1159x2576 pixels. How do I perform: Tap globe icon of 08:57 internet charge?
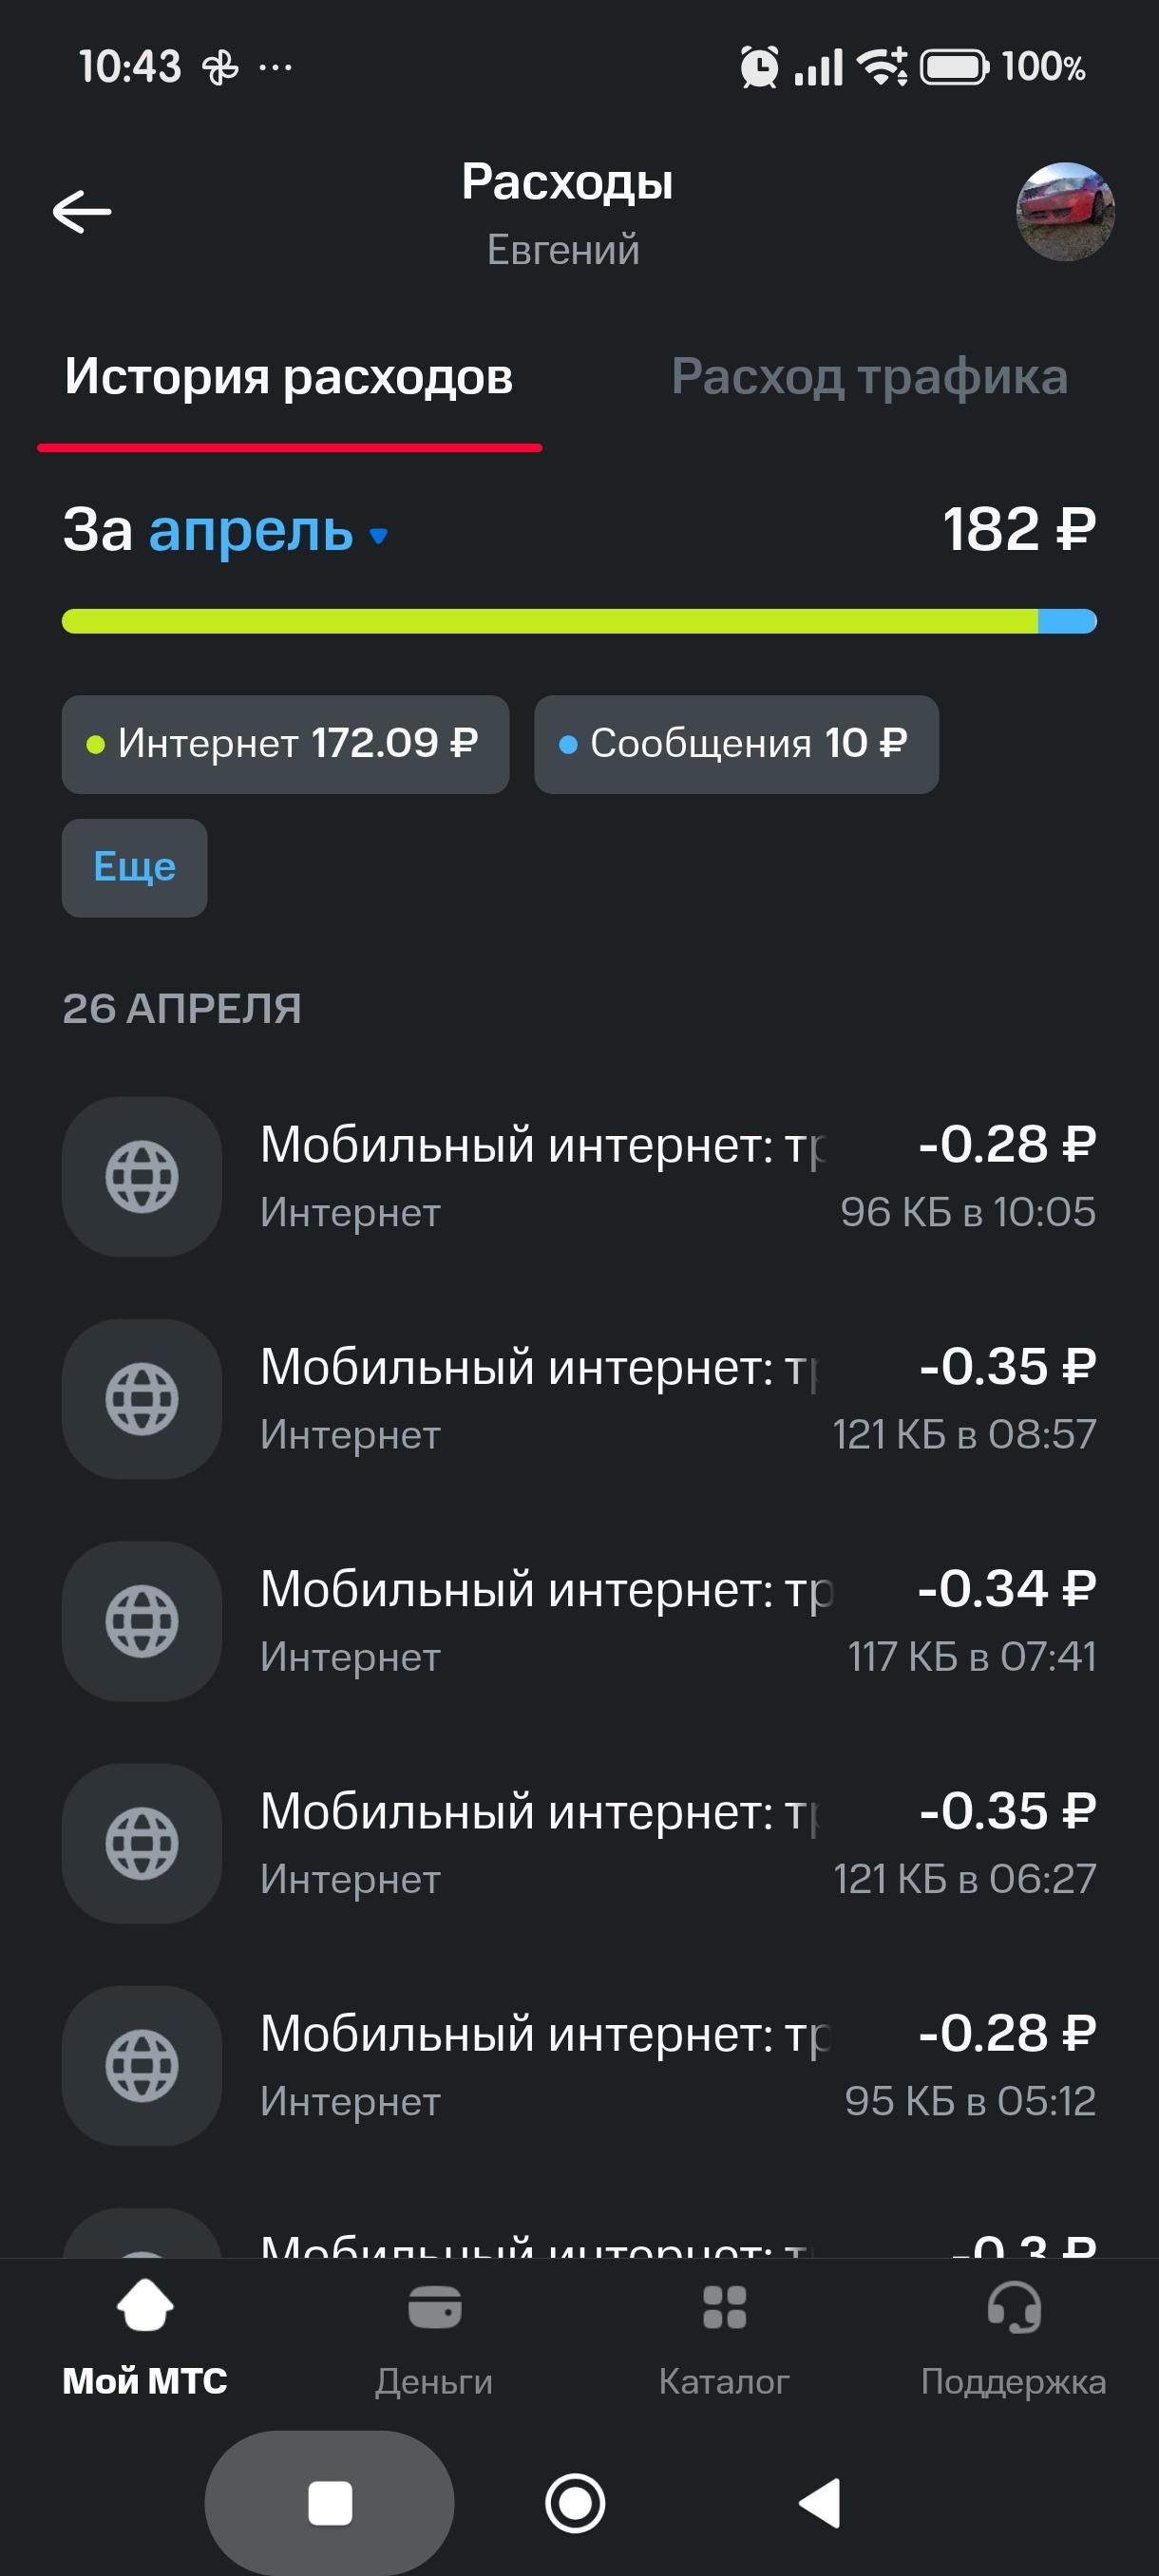pyautogui.click(x=142, y=1399)
